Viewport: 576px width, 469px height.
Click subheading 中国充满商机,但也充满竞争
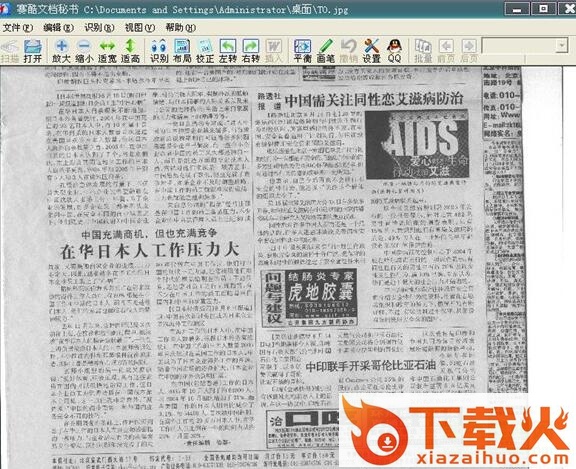coord(149,233)
